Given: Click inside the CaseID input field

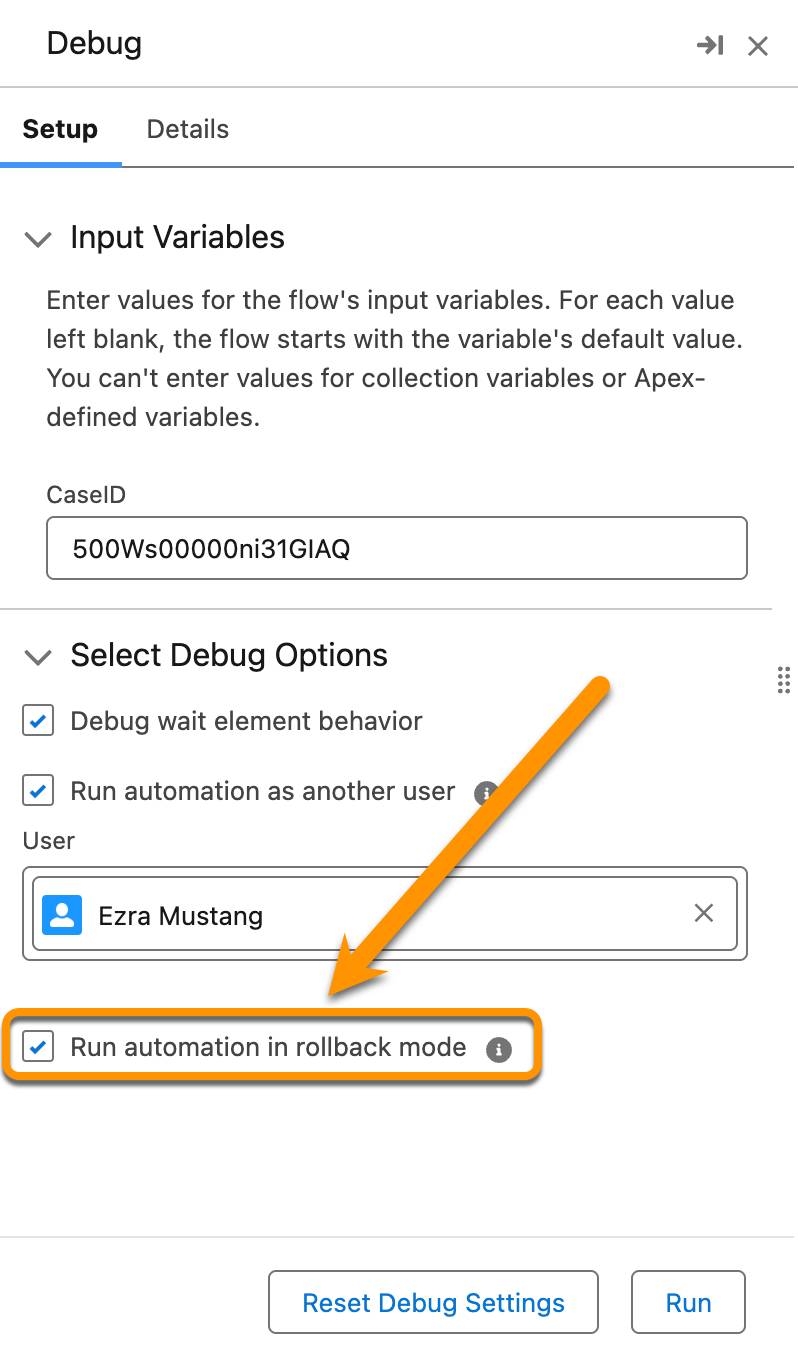Looking at the screenshot, I should 396,548.
